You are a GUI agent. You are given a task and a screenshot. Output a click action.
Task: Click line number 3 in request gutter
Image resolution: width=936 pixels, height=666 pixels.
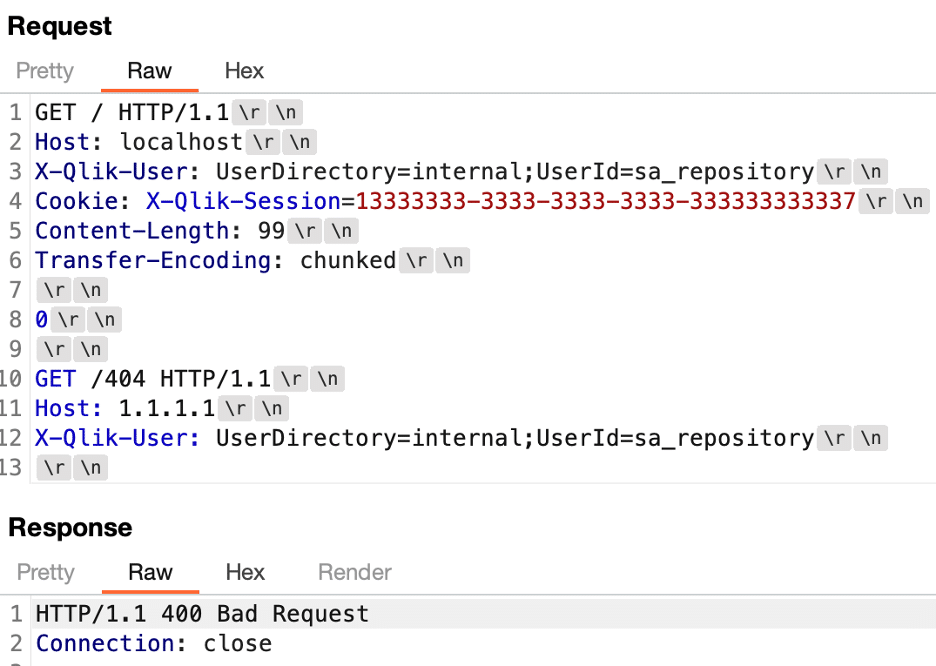click(16, 172)
